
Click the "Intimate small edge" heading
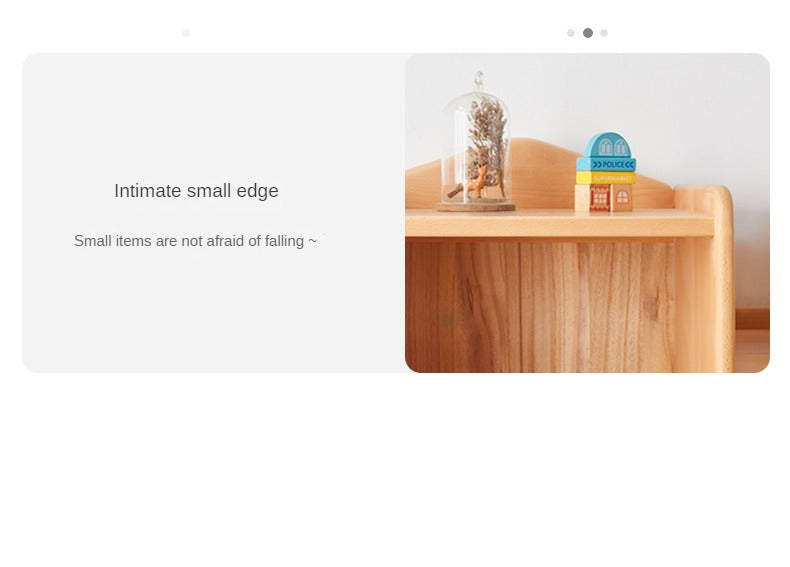click(196, 191)
